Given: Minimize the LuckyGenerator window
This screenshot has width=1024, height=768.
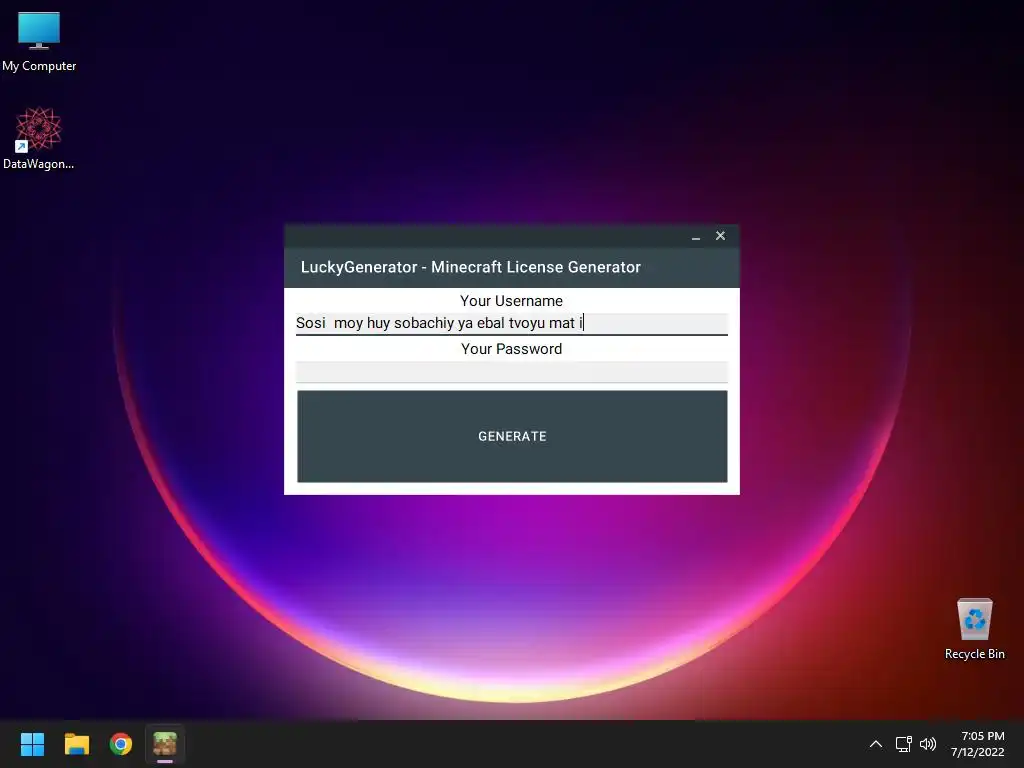Looking at the screenshot, I should 696,236.
